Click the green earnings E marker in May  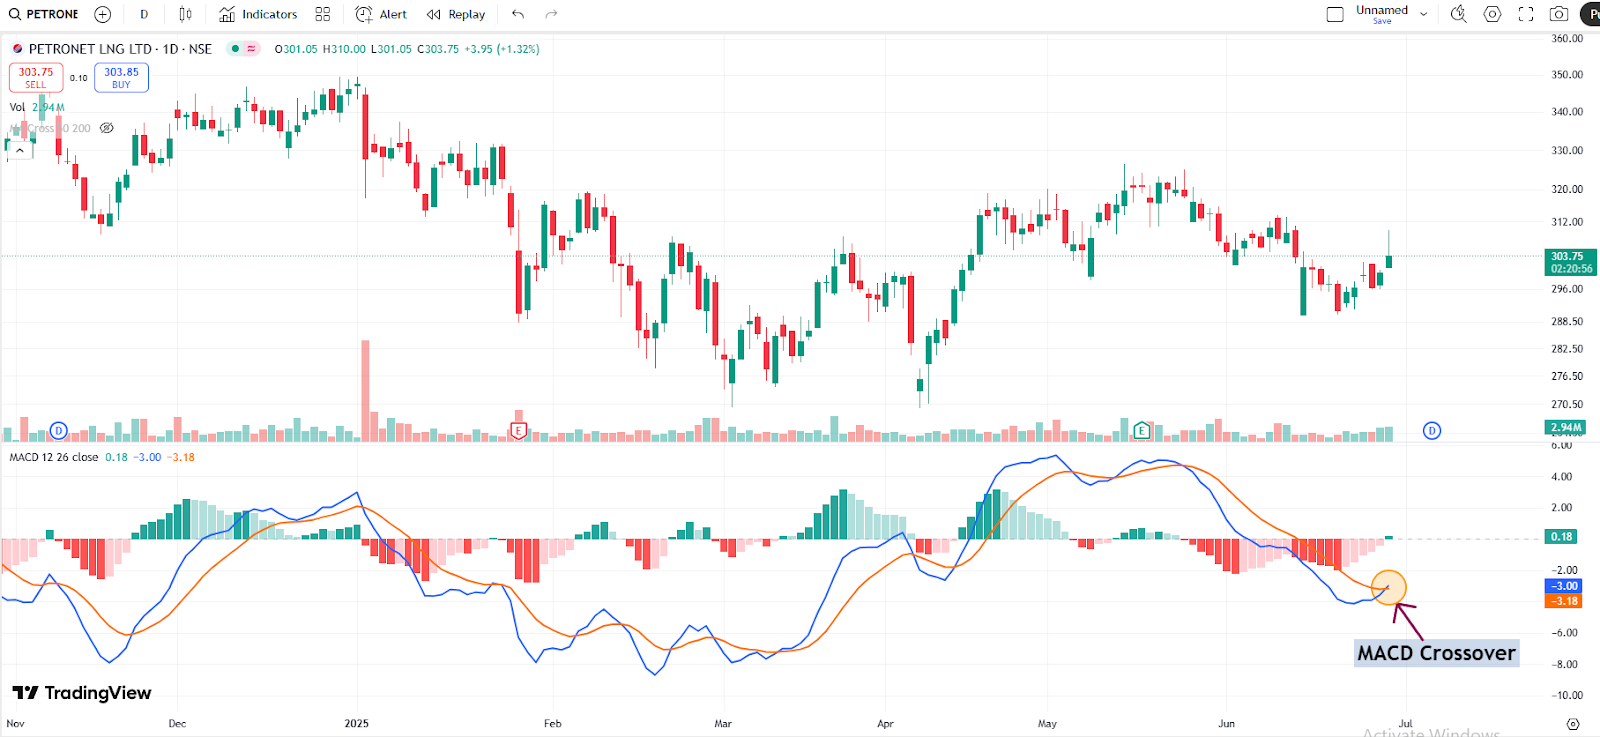[x=1141, y=431]
